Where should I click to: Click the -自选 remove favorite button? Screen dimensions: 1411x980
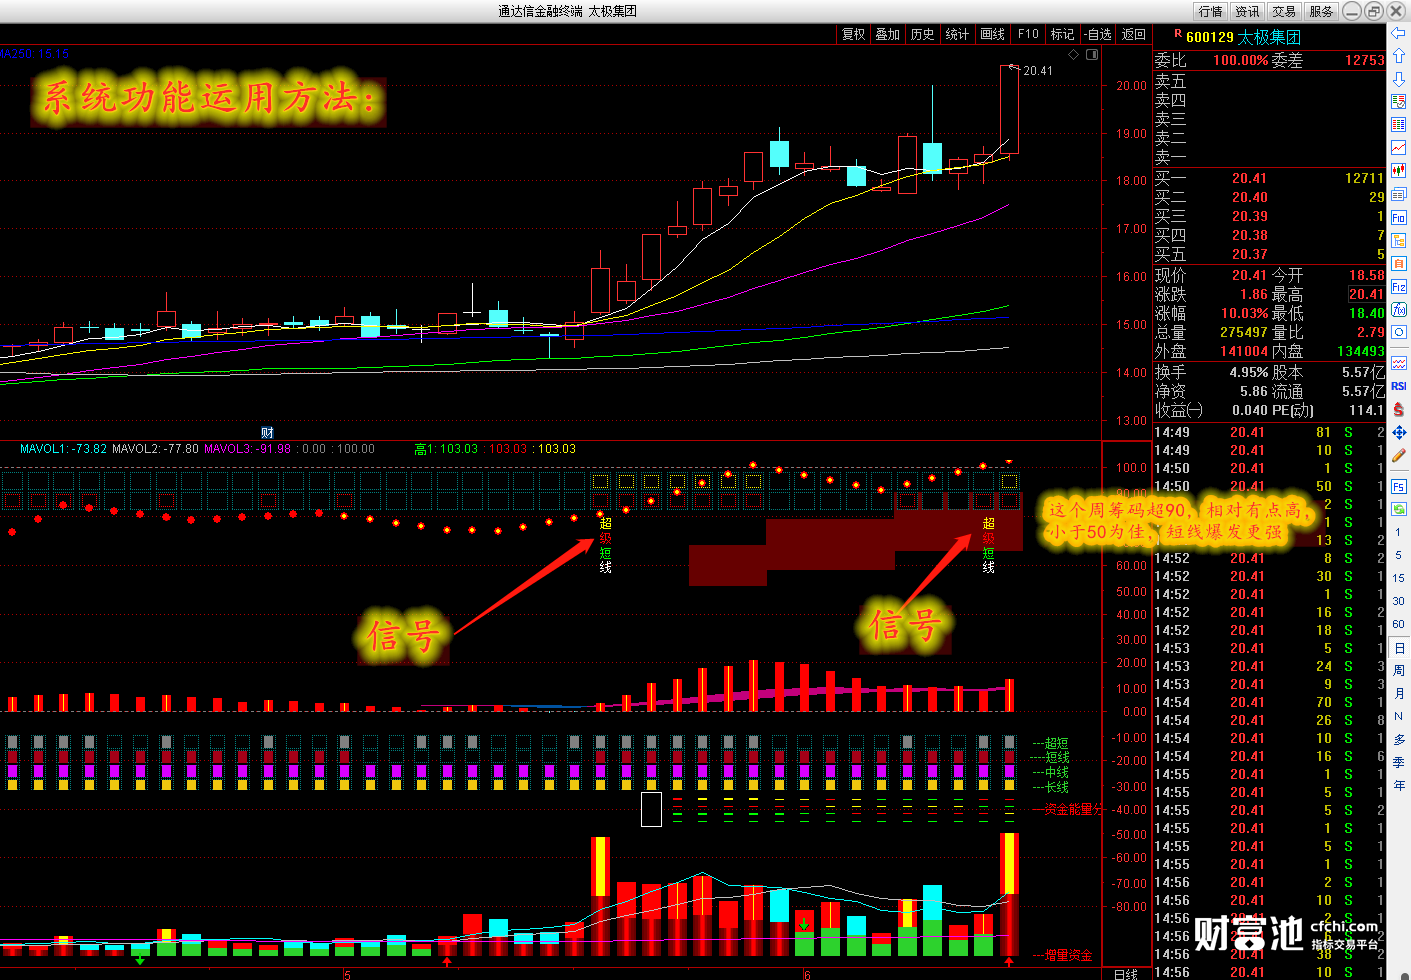pyautogui.click(x=1099, y=34)
